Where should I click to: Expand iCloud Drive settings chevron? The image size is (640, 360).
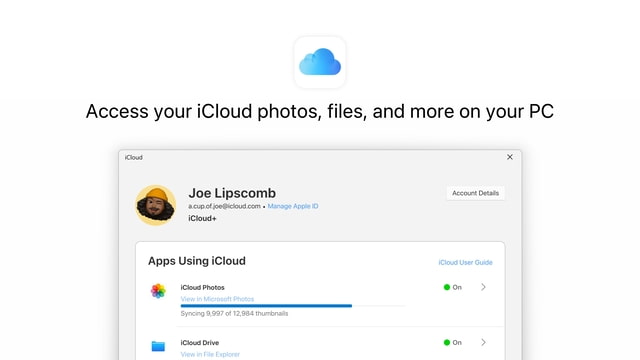coord(483,342)
